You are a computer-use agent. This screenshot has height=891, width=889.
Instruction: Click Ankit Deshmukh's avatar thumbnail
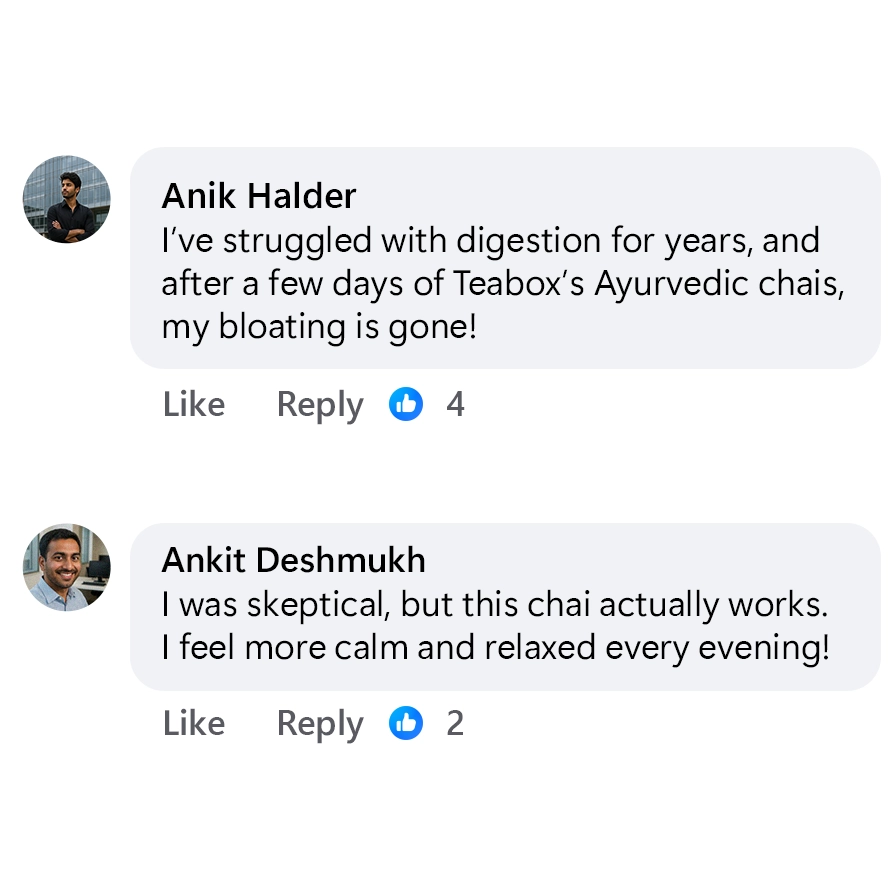click(x=66, y=567)
